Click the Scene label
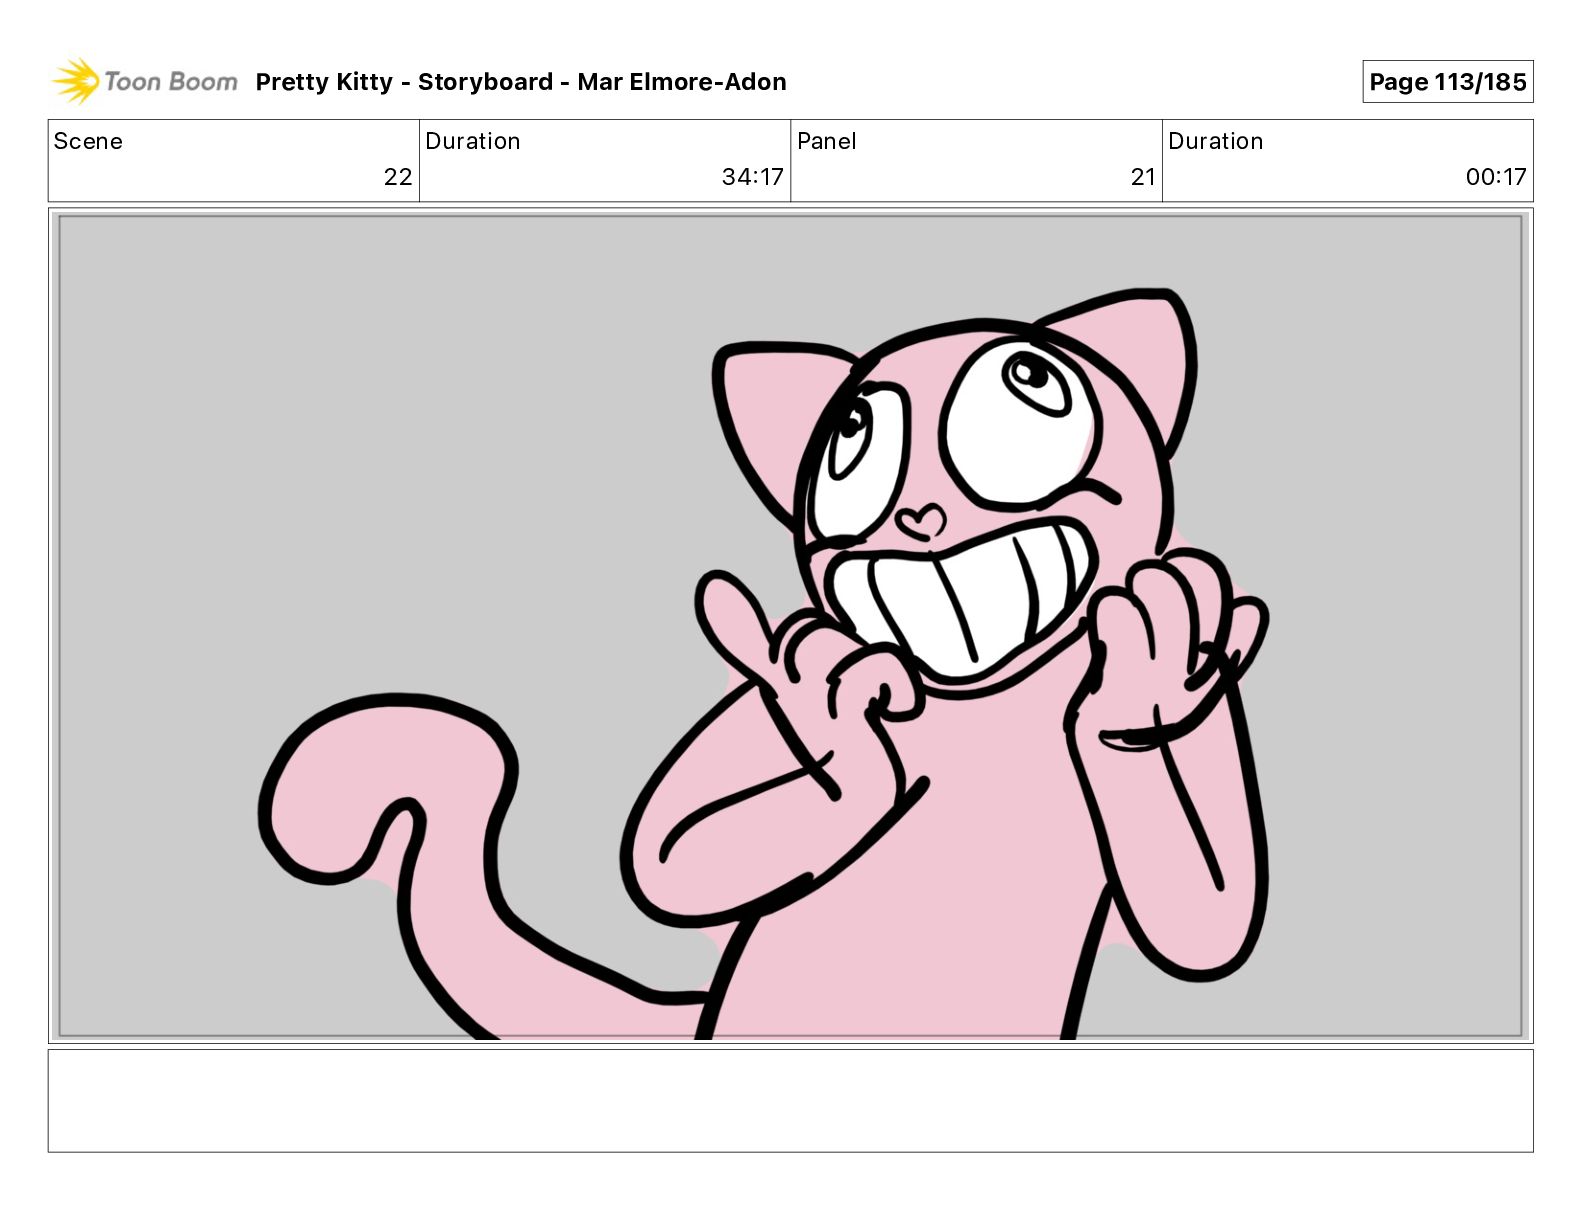The image size is (1584, 1224). (88, 141)
